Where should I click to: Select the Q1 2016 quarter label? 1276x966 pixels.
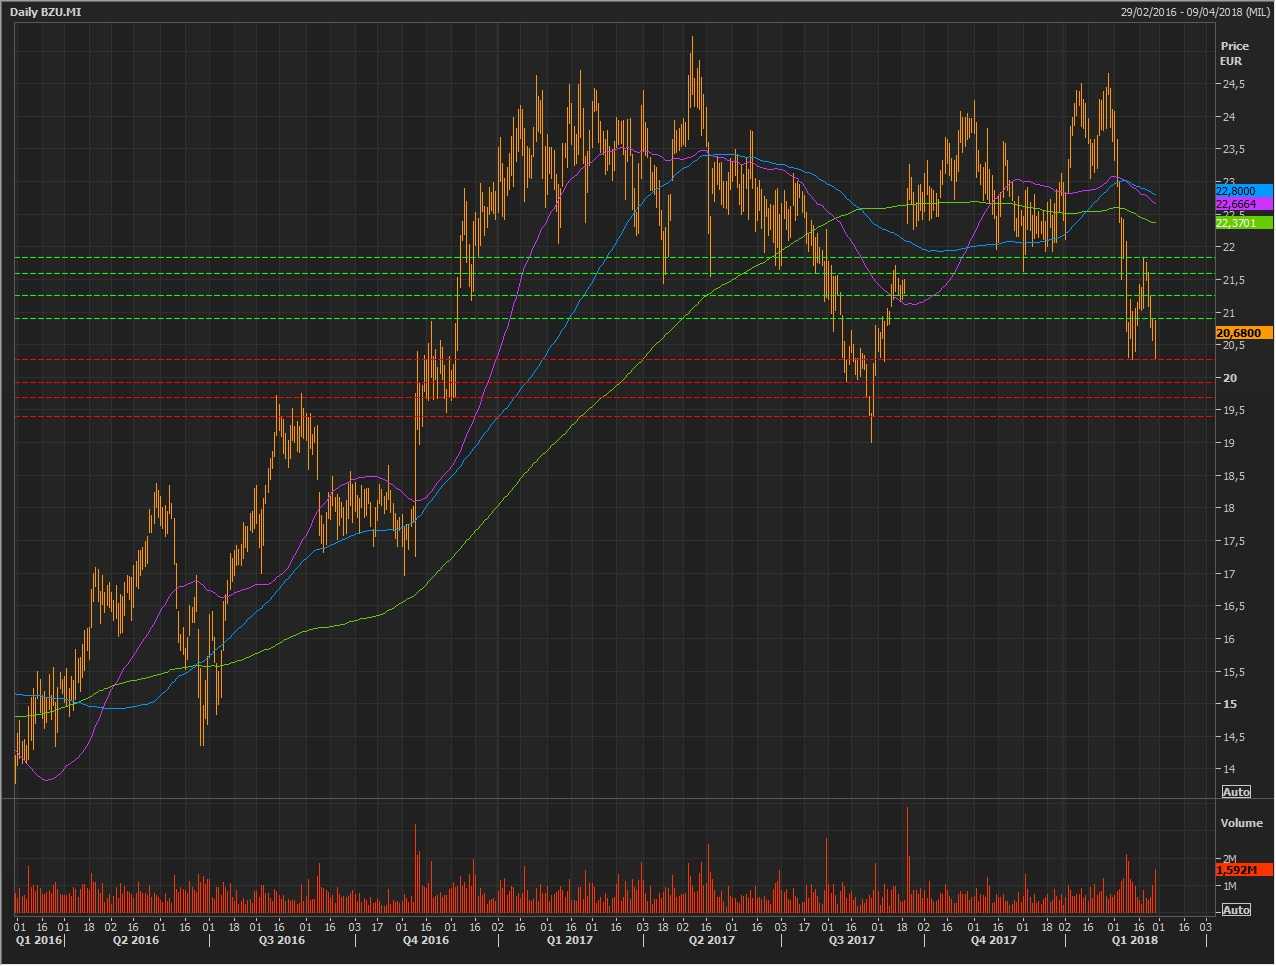click(38, 940)
